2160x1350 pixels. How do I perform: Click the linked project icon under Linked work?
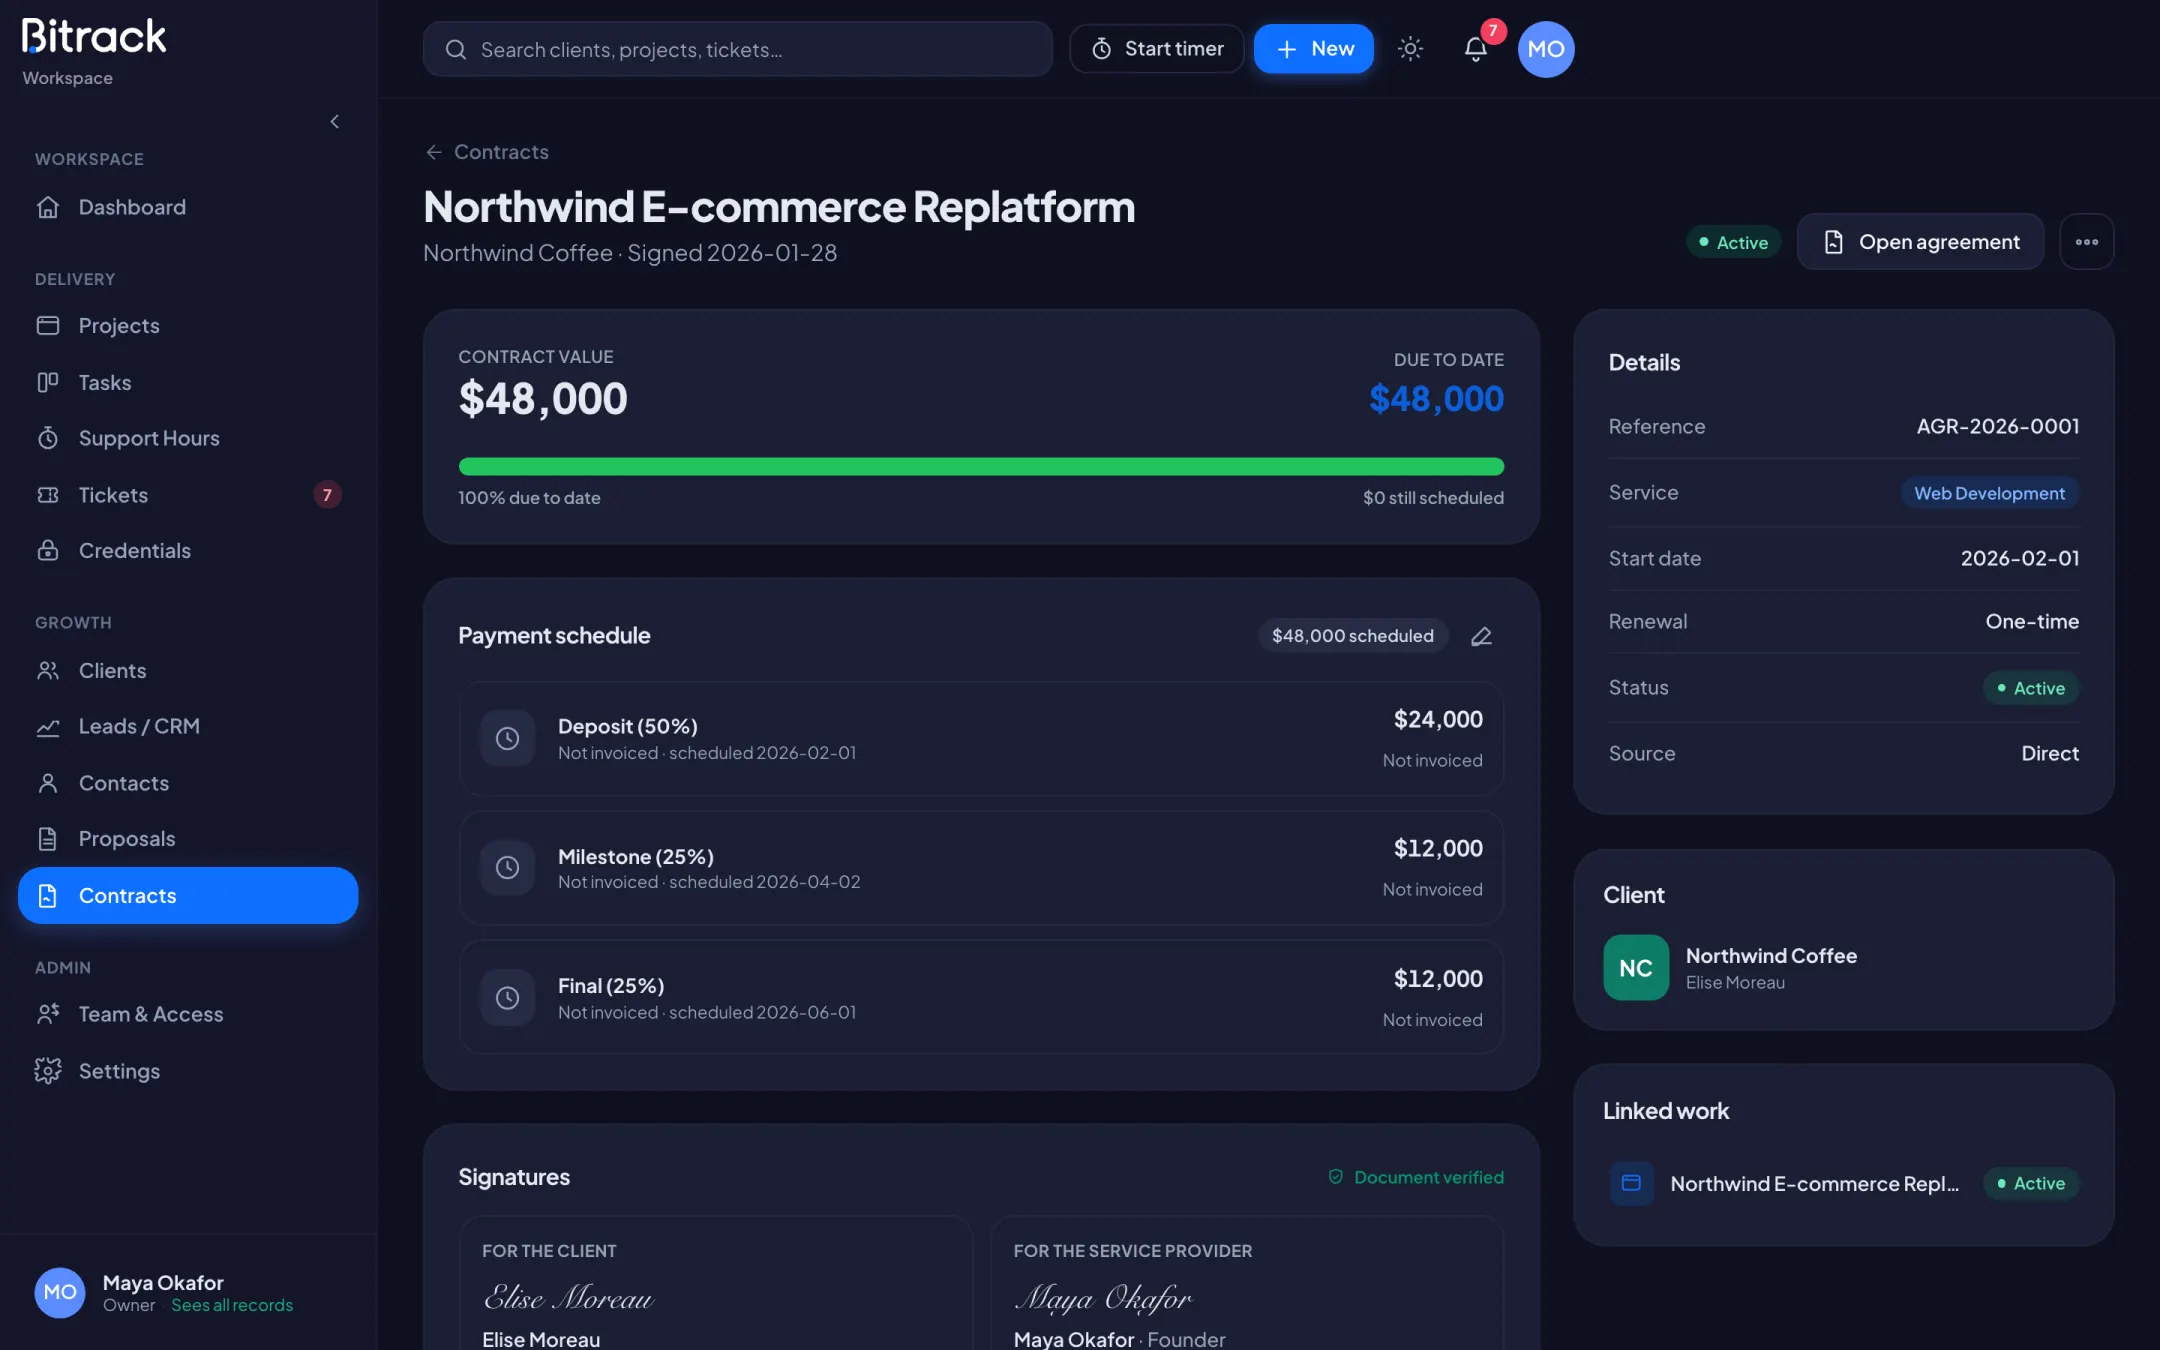click(1631, 1183)
